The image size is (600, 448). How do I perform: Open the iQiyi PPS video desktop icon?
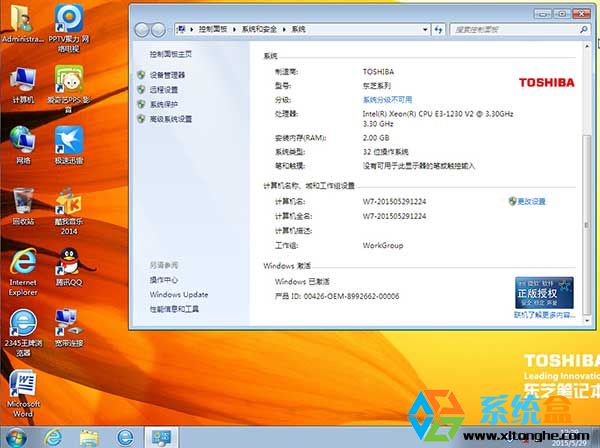(69, 89)
